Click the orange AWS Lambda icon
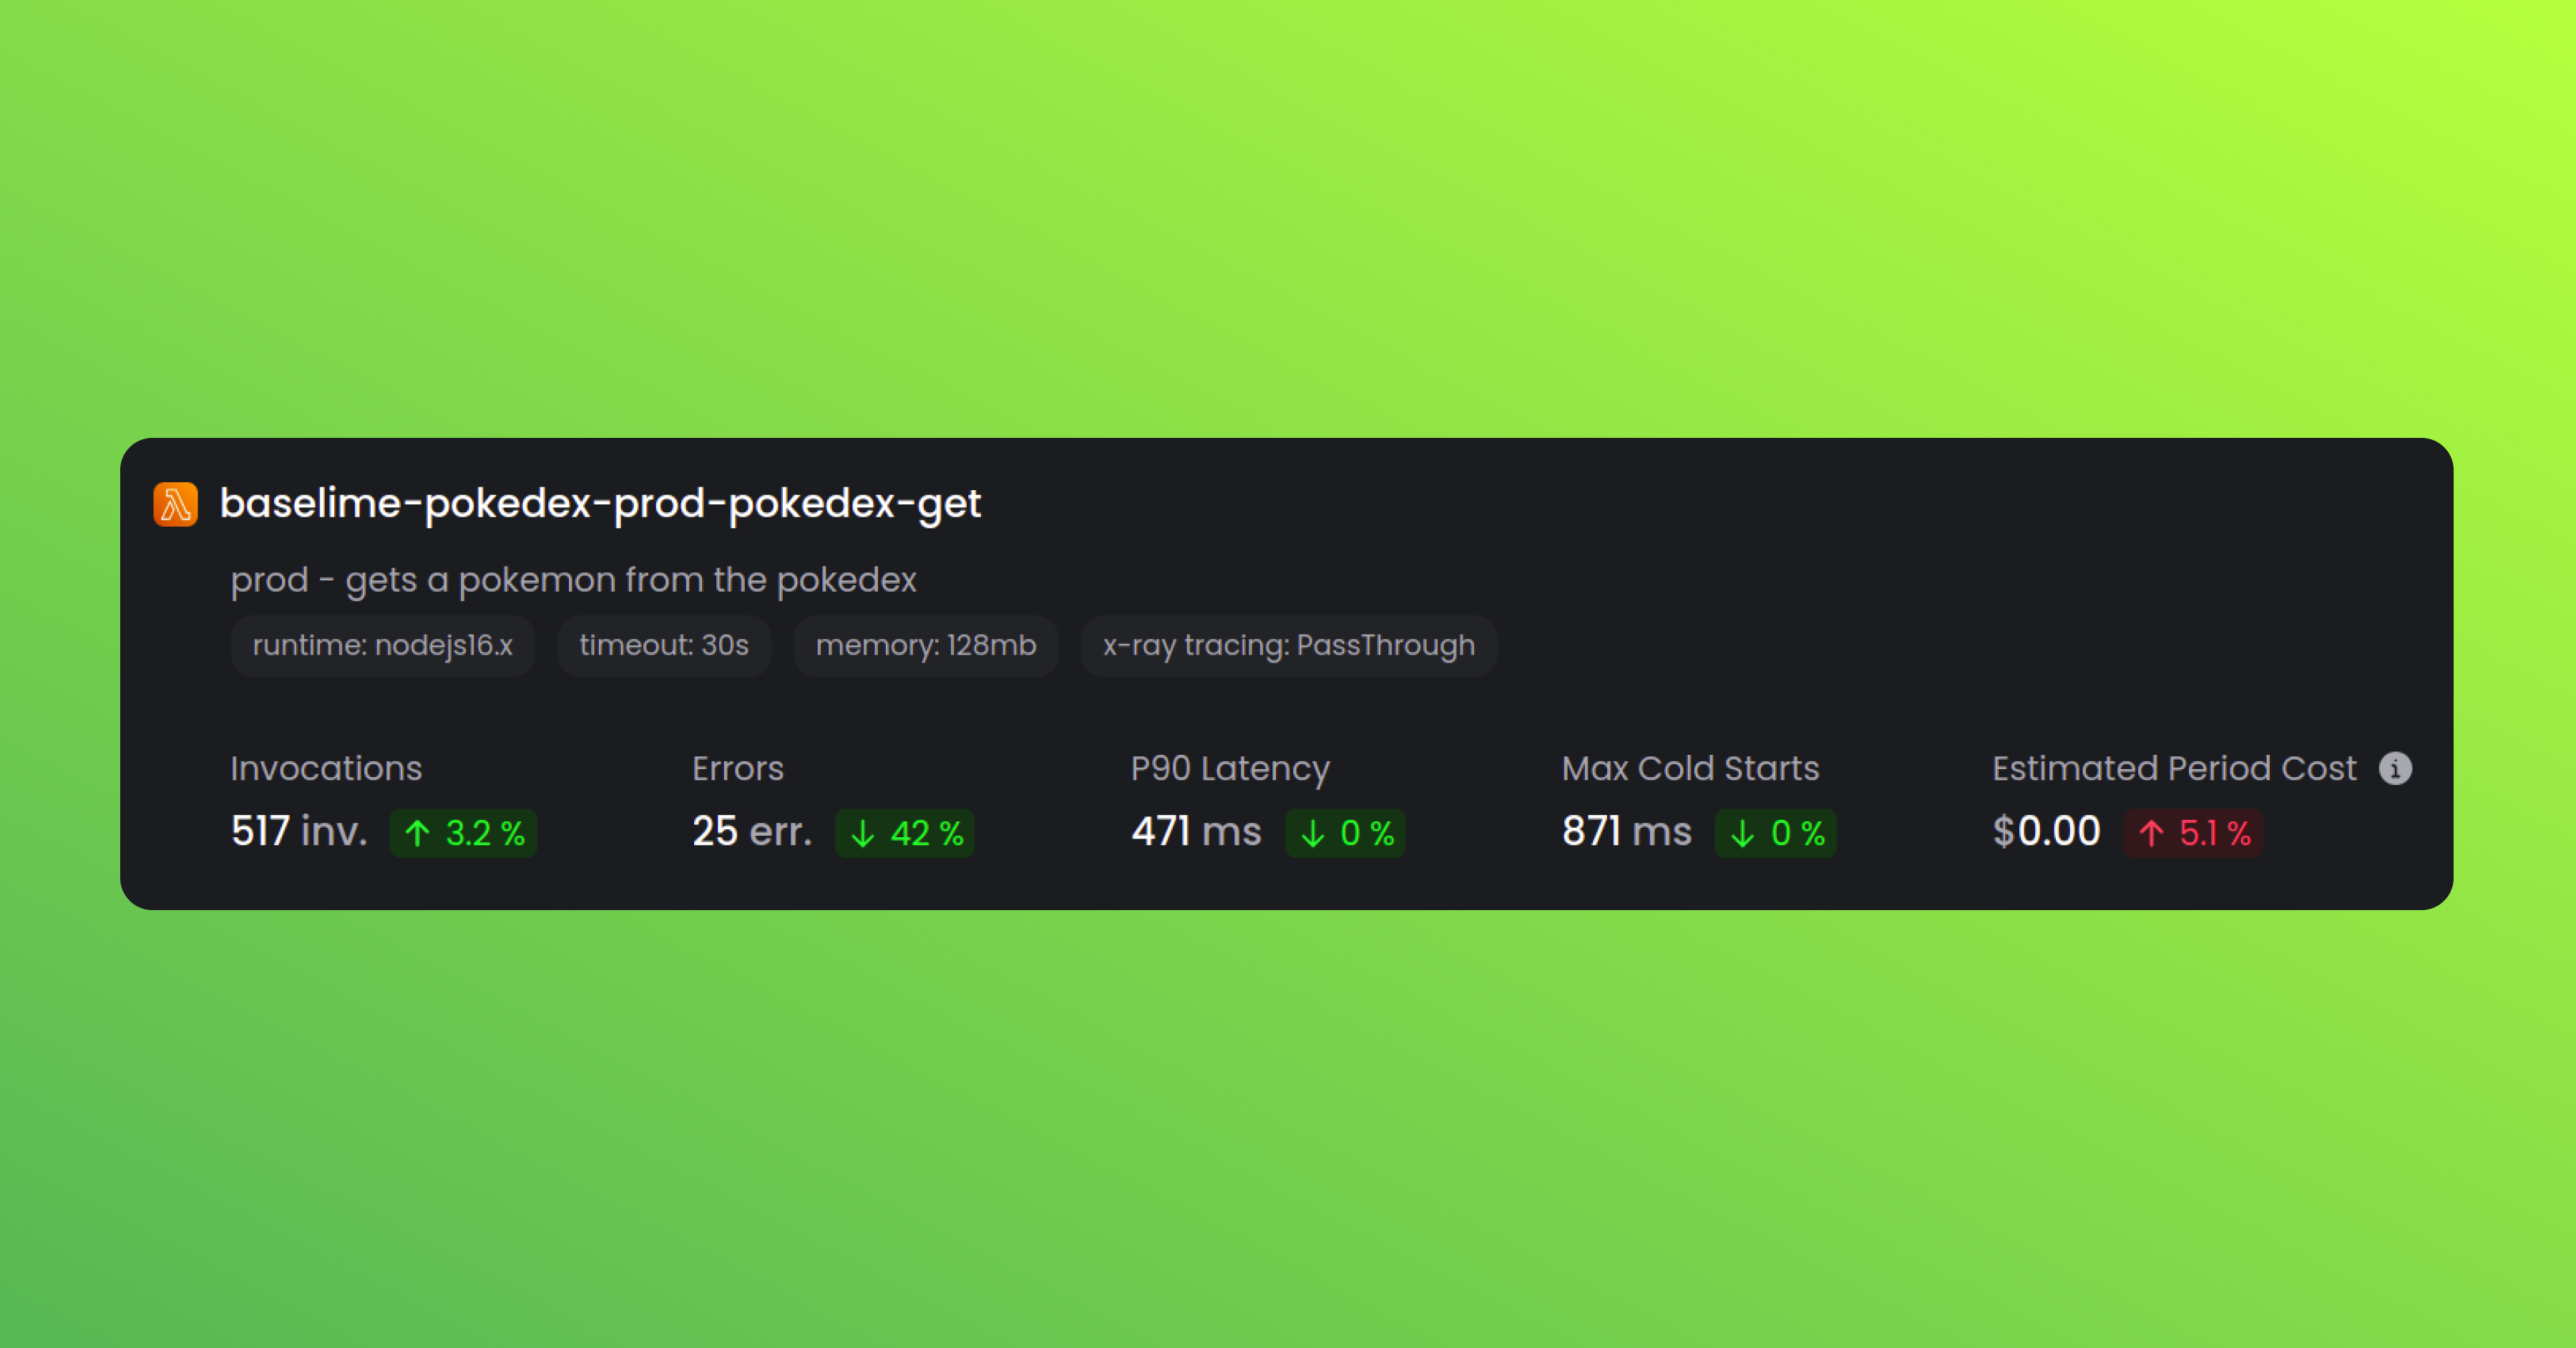Image resolution: width=2576 pixels, height=1348 pixels. tap(175, 504)
